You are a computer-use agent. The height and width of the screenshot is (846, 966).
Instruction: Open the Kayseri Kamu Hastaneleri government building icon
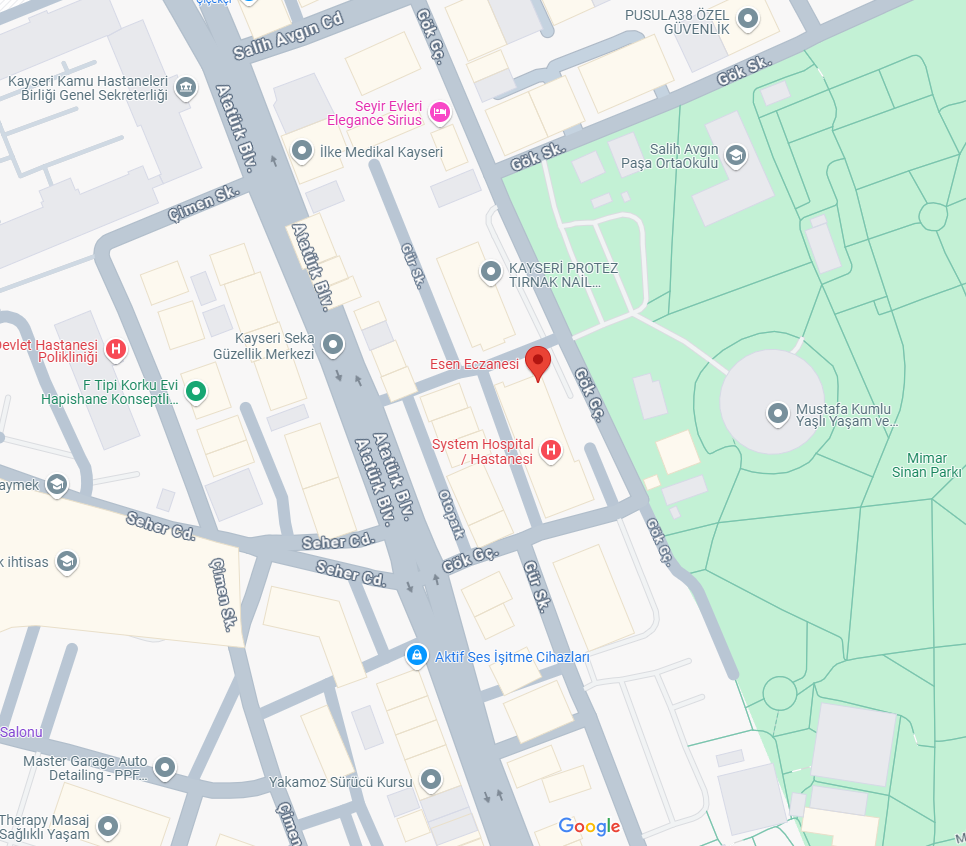pyautogui.click(x=186, y=87)
